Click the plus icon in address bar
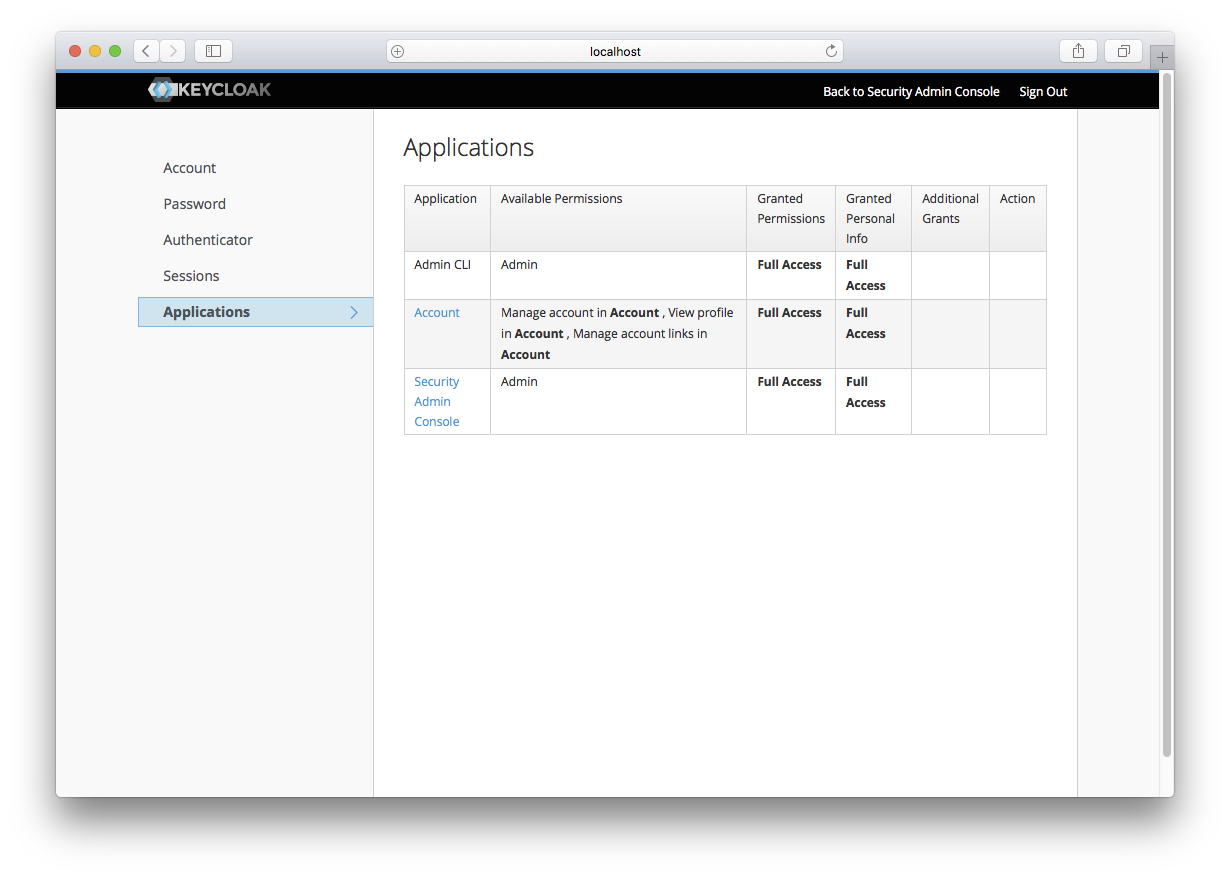 click(398, 51)
